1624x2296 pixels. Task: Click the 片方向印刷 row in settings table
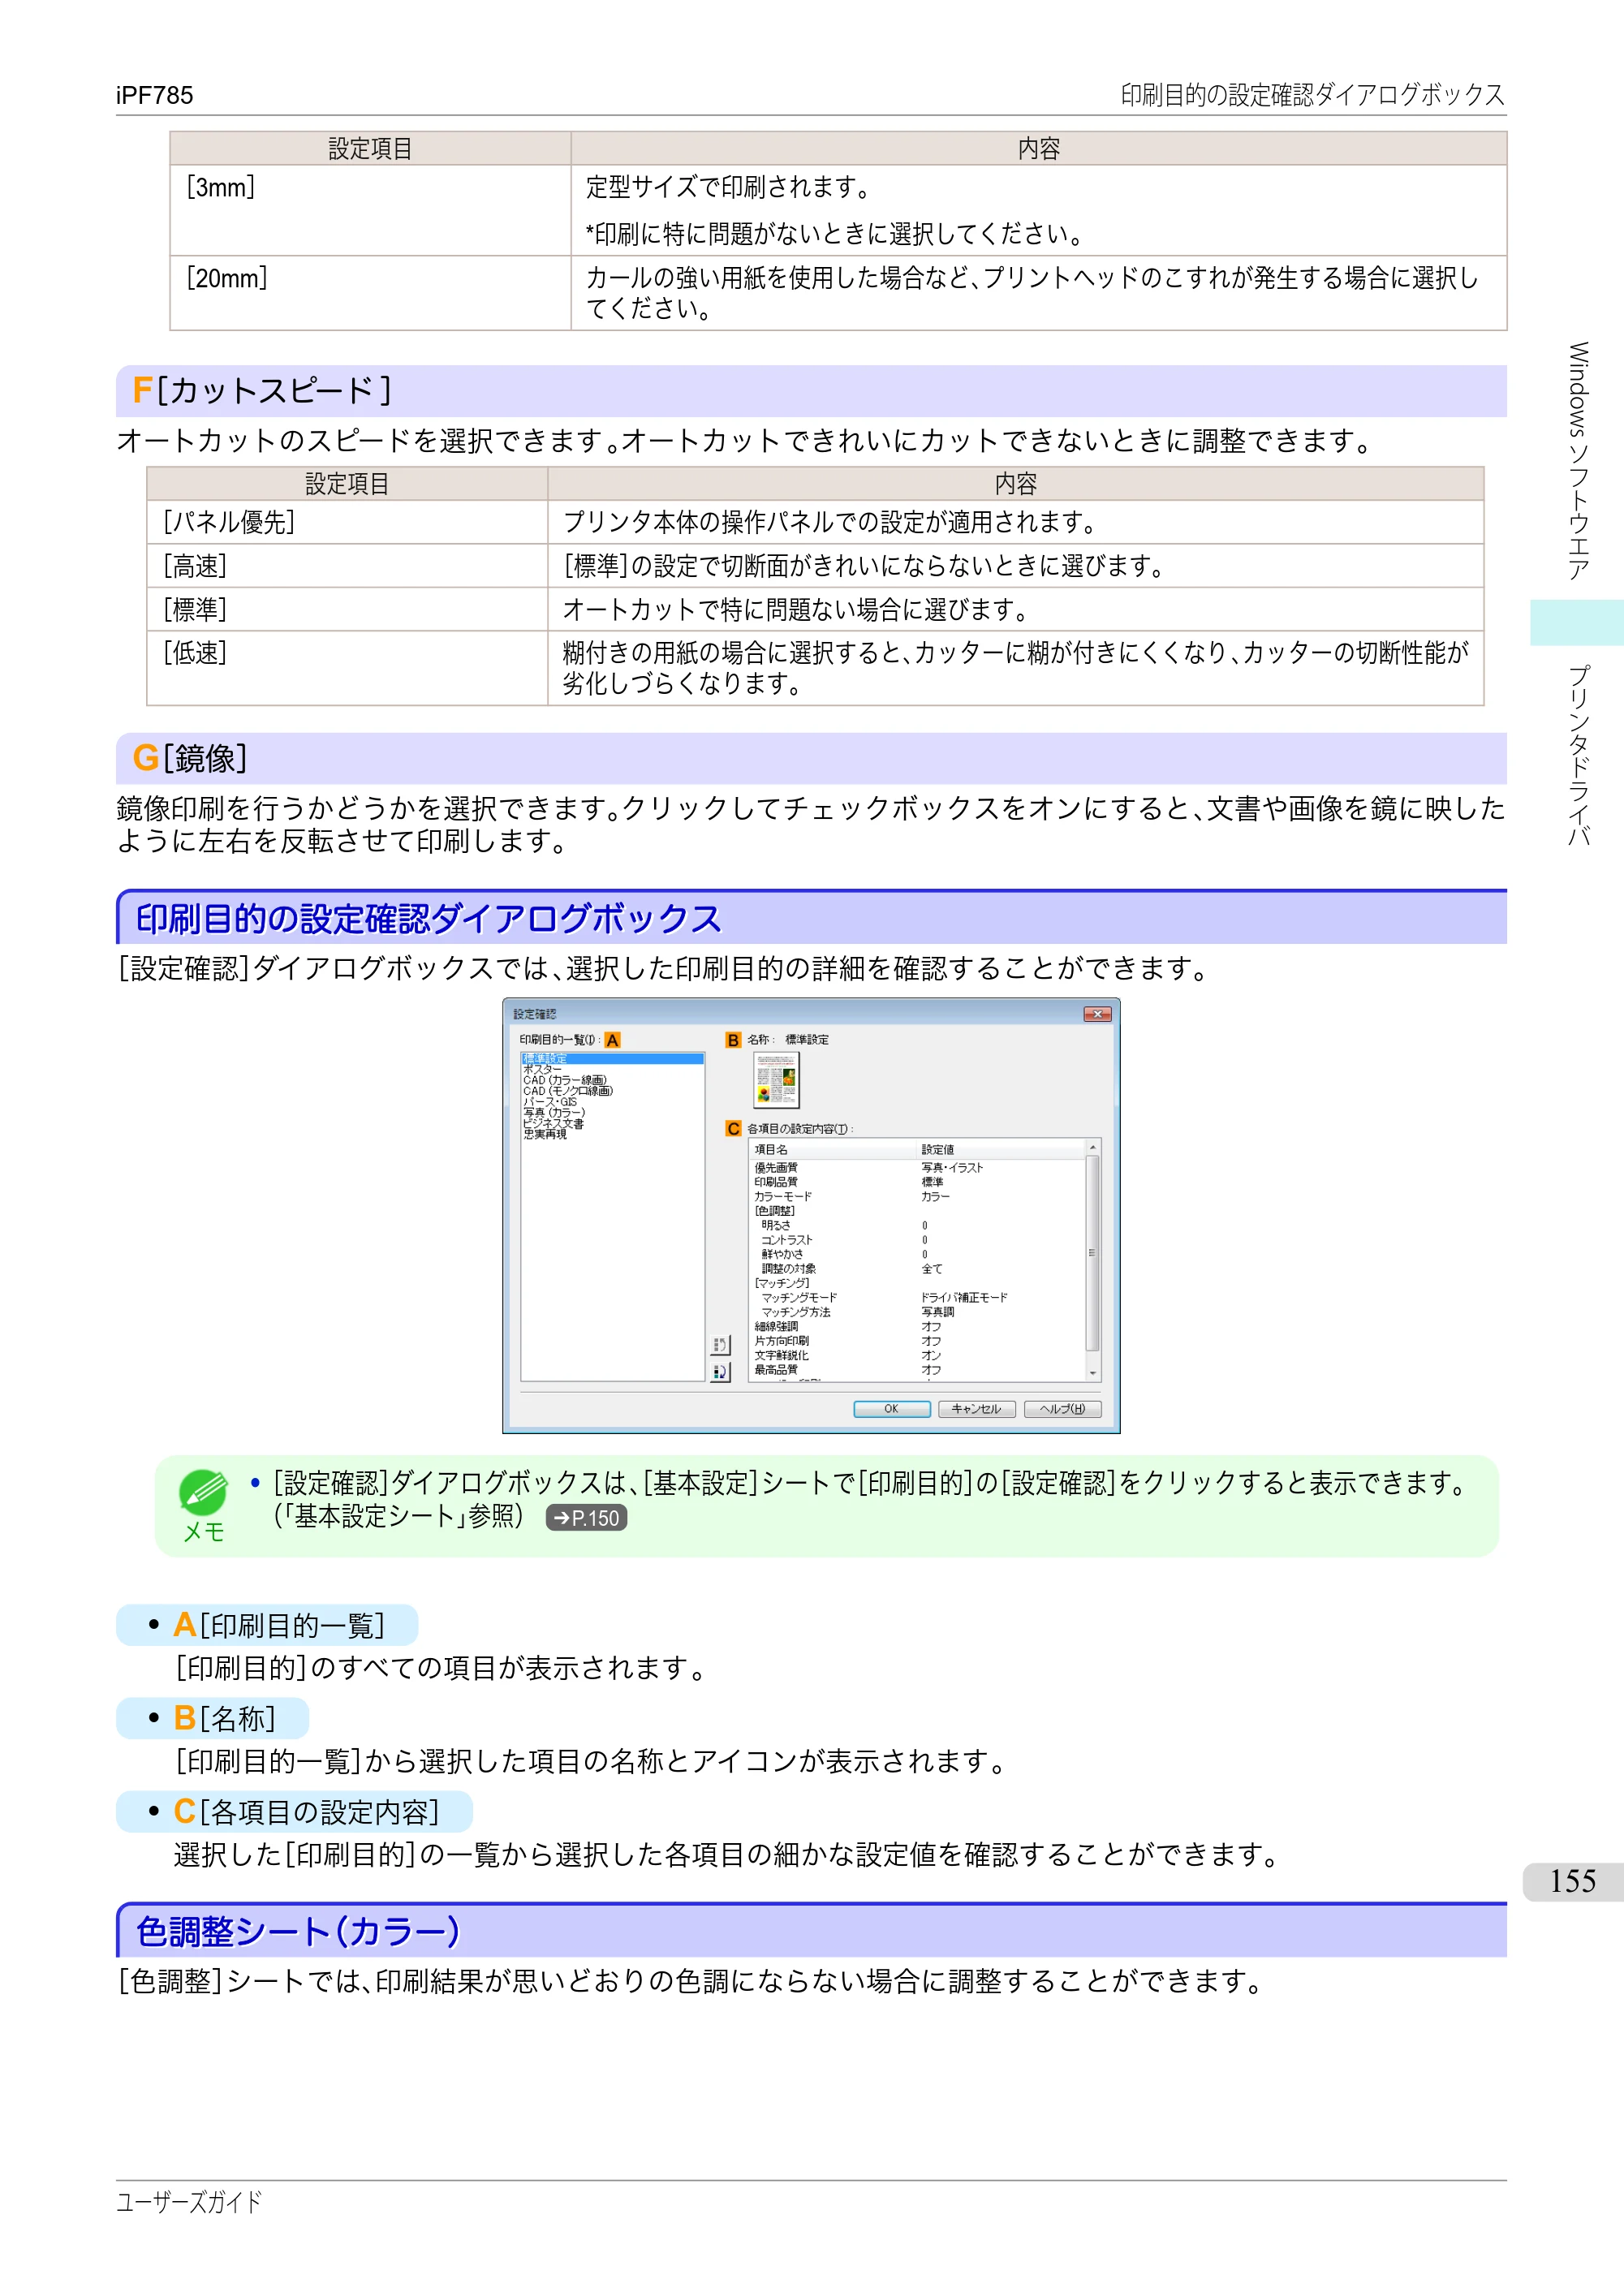click(918, 1341)
